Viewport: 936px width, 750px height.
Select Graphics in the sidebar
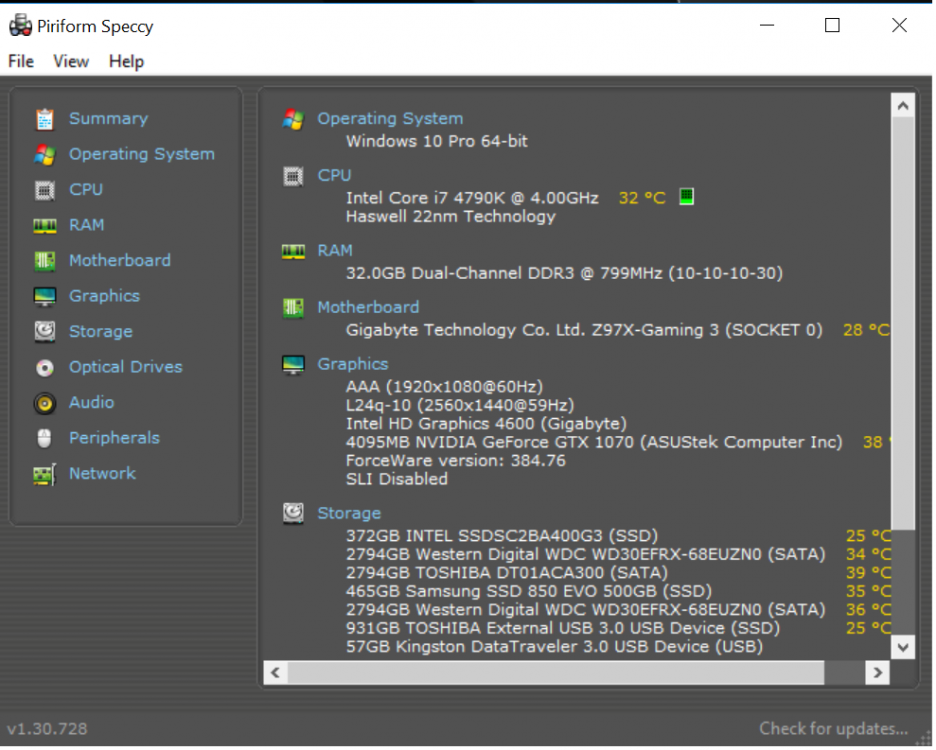[104, 296]
